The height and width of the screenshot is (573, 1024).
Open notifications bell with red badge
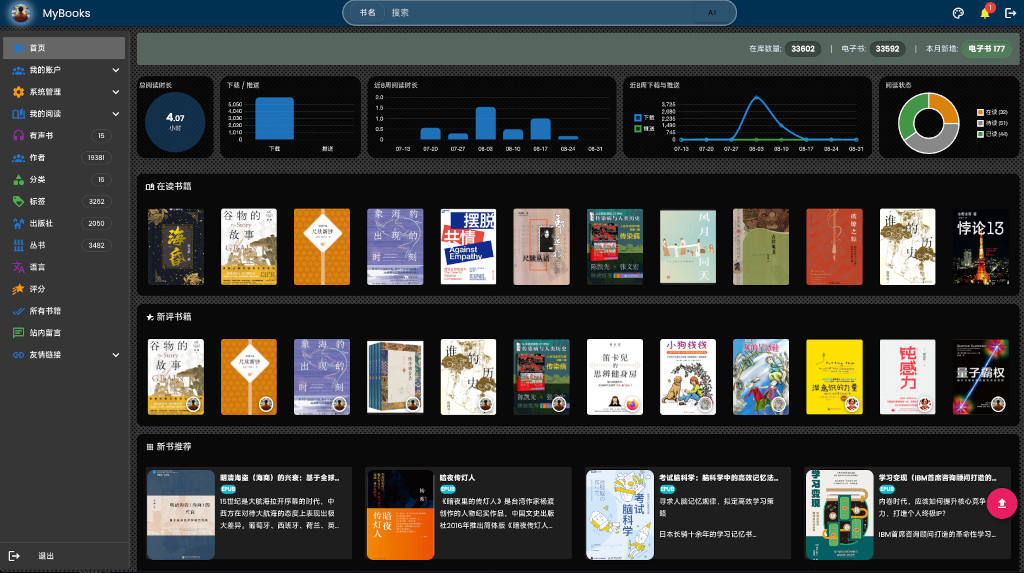coord(985,12)
